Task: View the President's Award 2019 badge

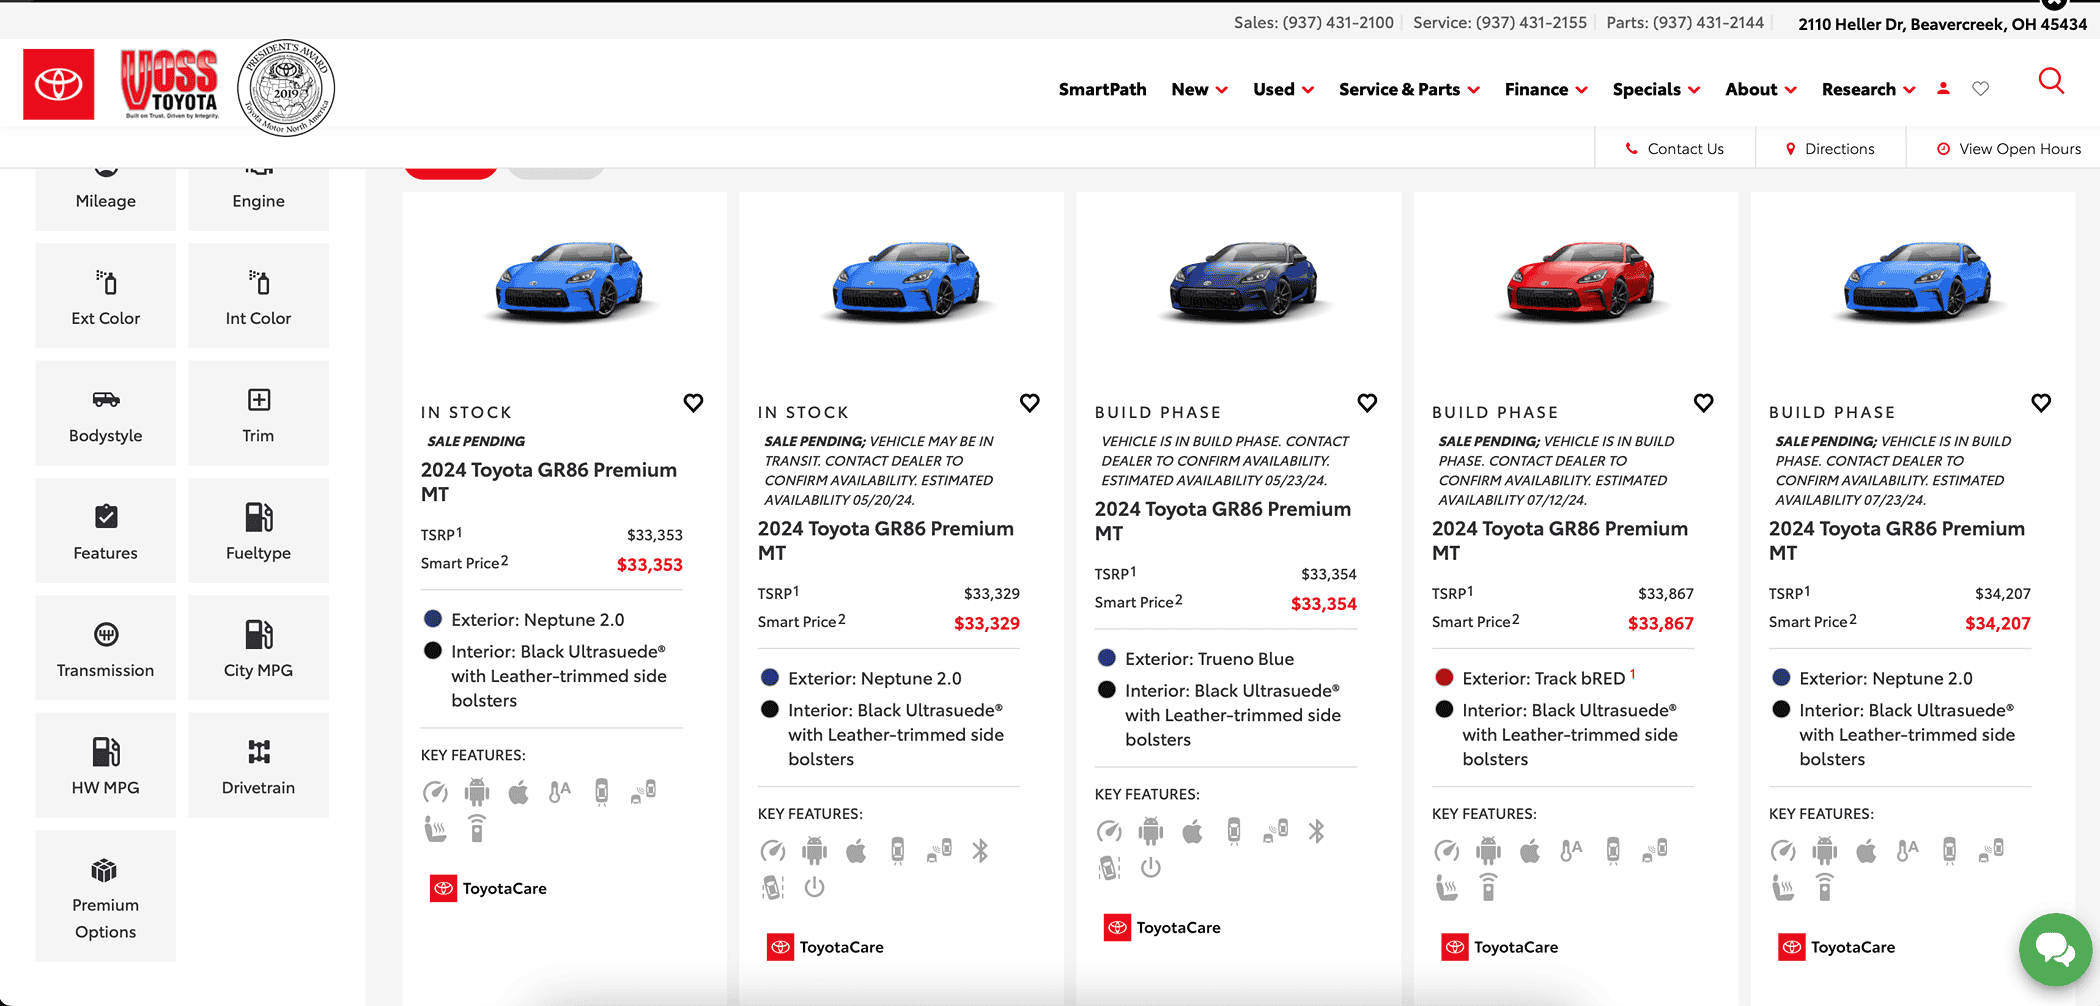Action: pos(286,88)
